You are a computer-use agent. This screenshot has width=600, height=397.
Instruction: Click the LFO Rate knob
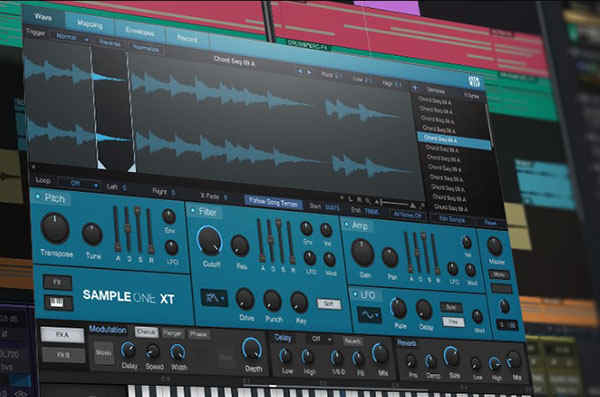pyautogui.click(x=399, y=308)
